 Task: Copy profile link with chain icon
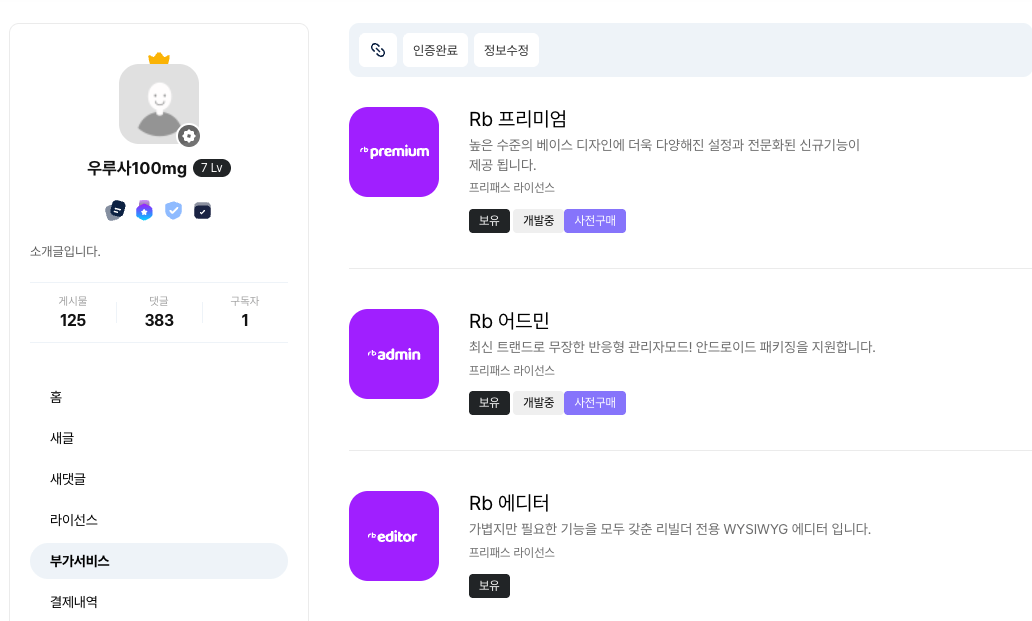(x=378, y=50)
